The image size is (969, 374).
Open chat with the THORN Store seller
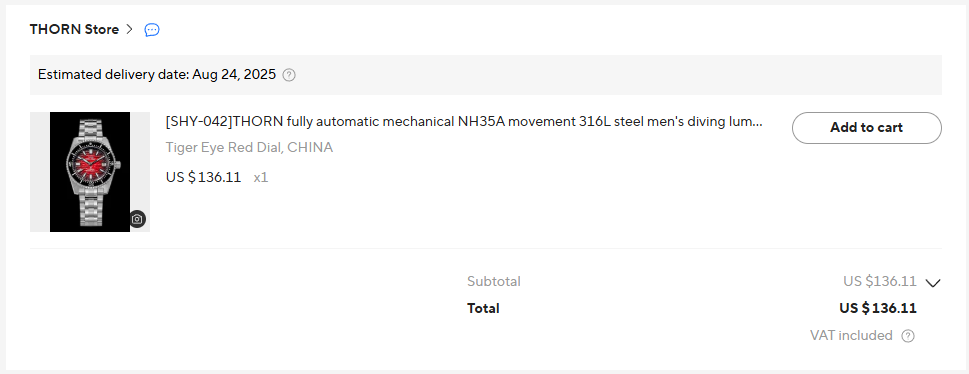pos(152,30)
